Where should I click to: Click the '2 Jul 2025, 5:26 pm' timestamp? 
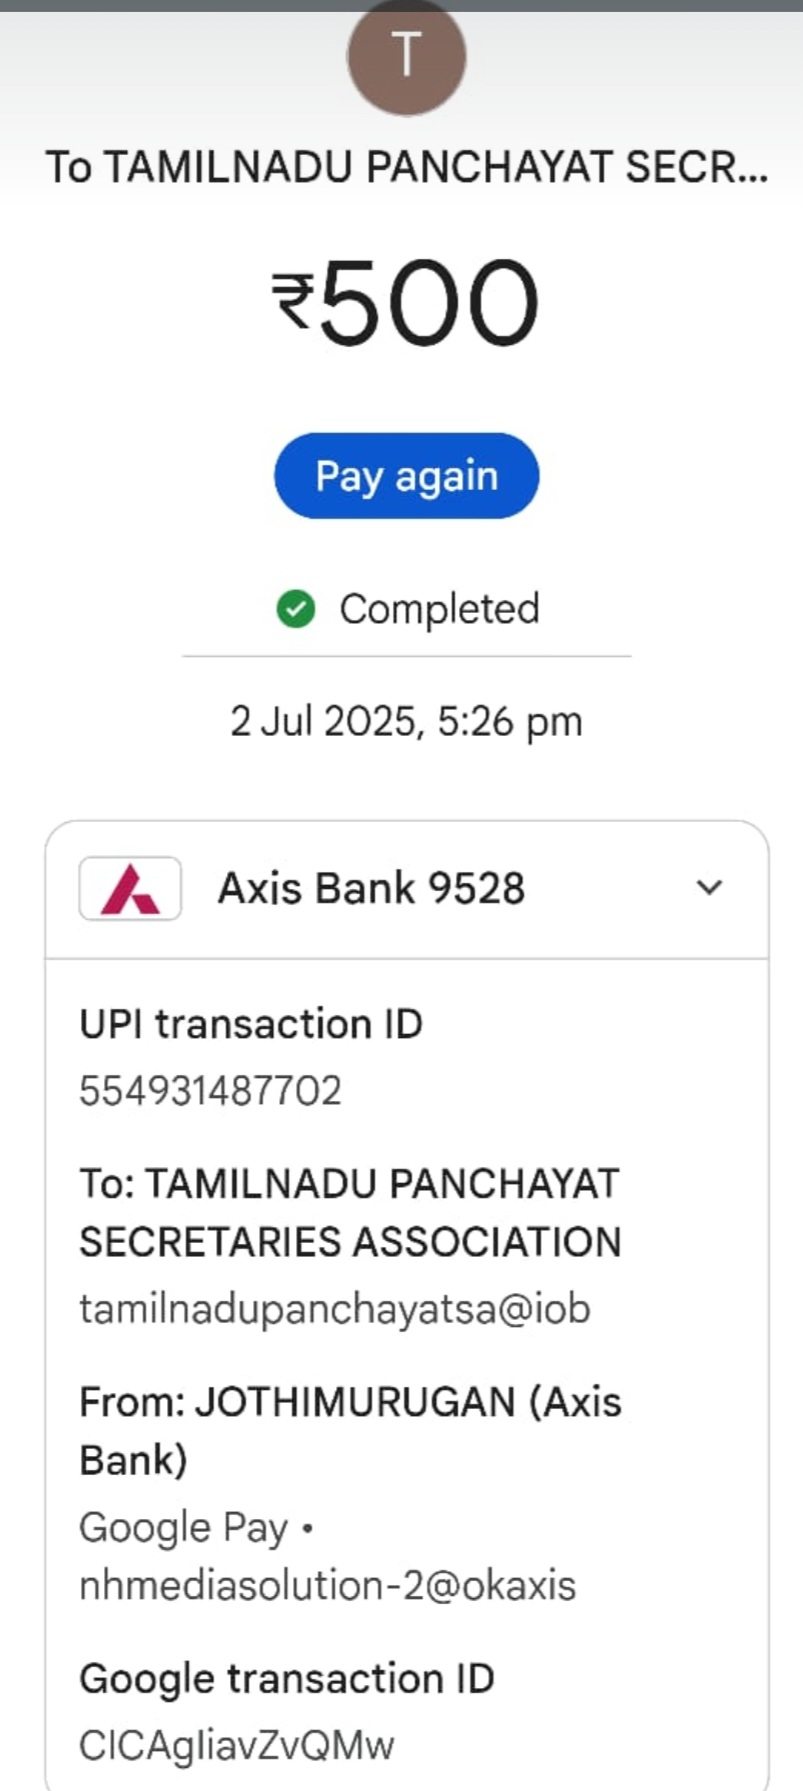406,721
